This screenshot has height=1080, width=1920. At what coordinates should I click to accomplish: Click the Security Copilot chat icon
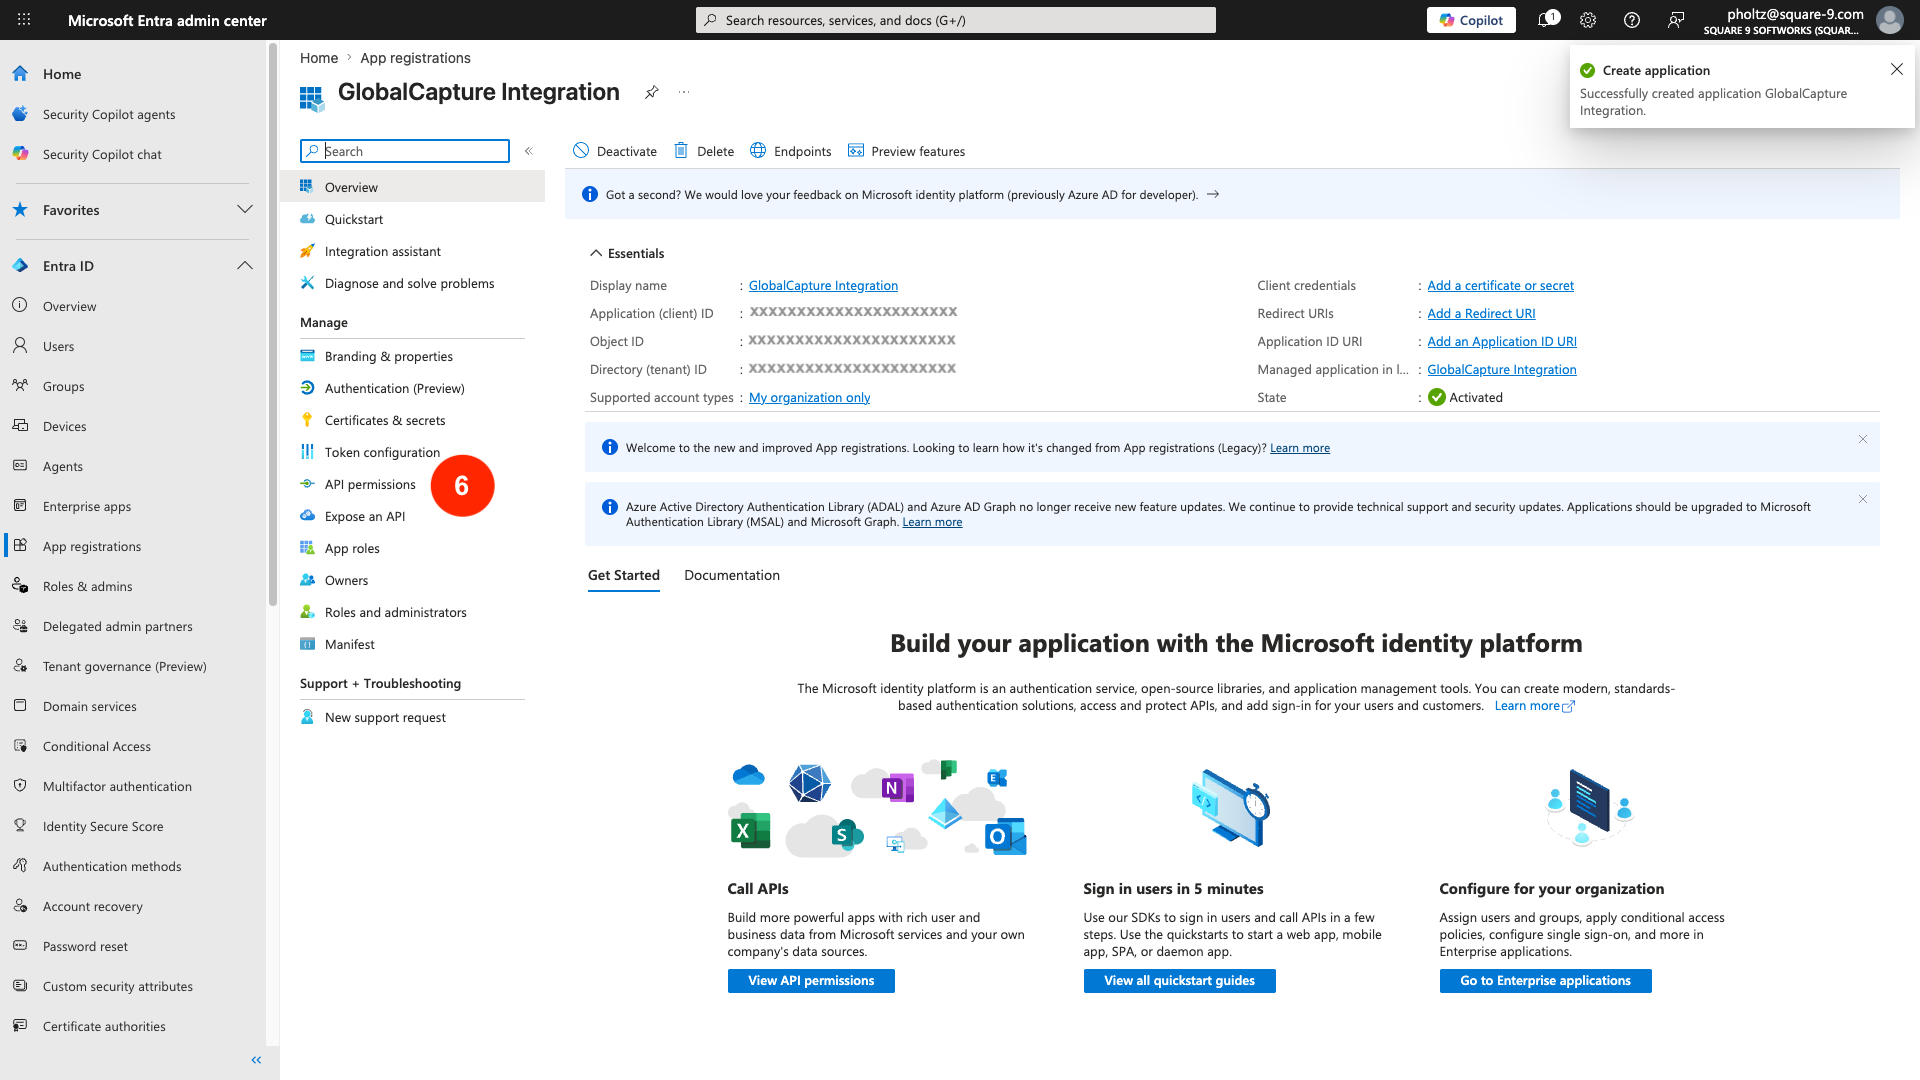[20, 154]
